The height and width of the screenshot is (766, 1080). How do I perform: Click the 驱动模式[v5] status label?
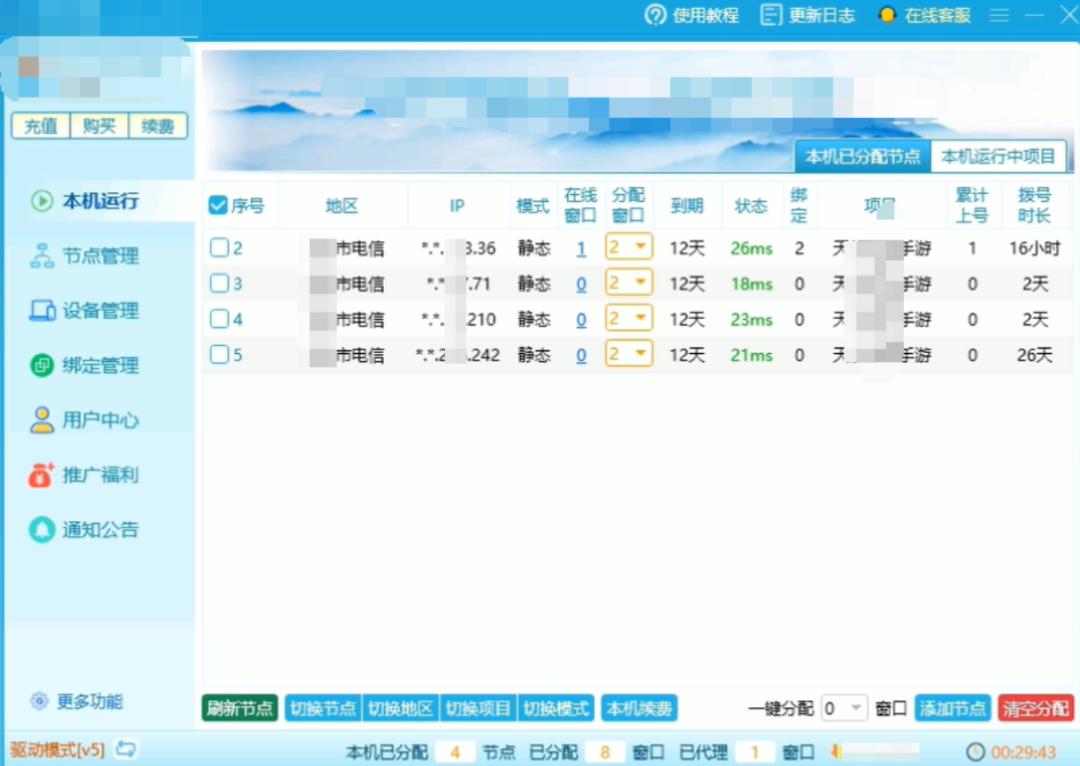tap(57, 749)
